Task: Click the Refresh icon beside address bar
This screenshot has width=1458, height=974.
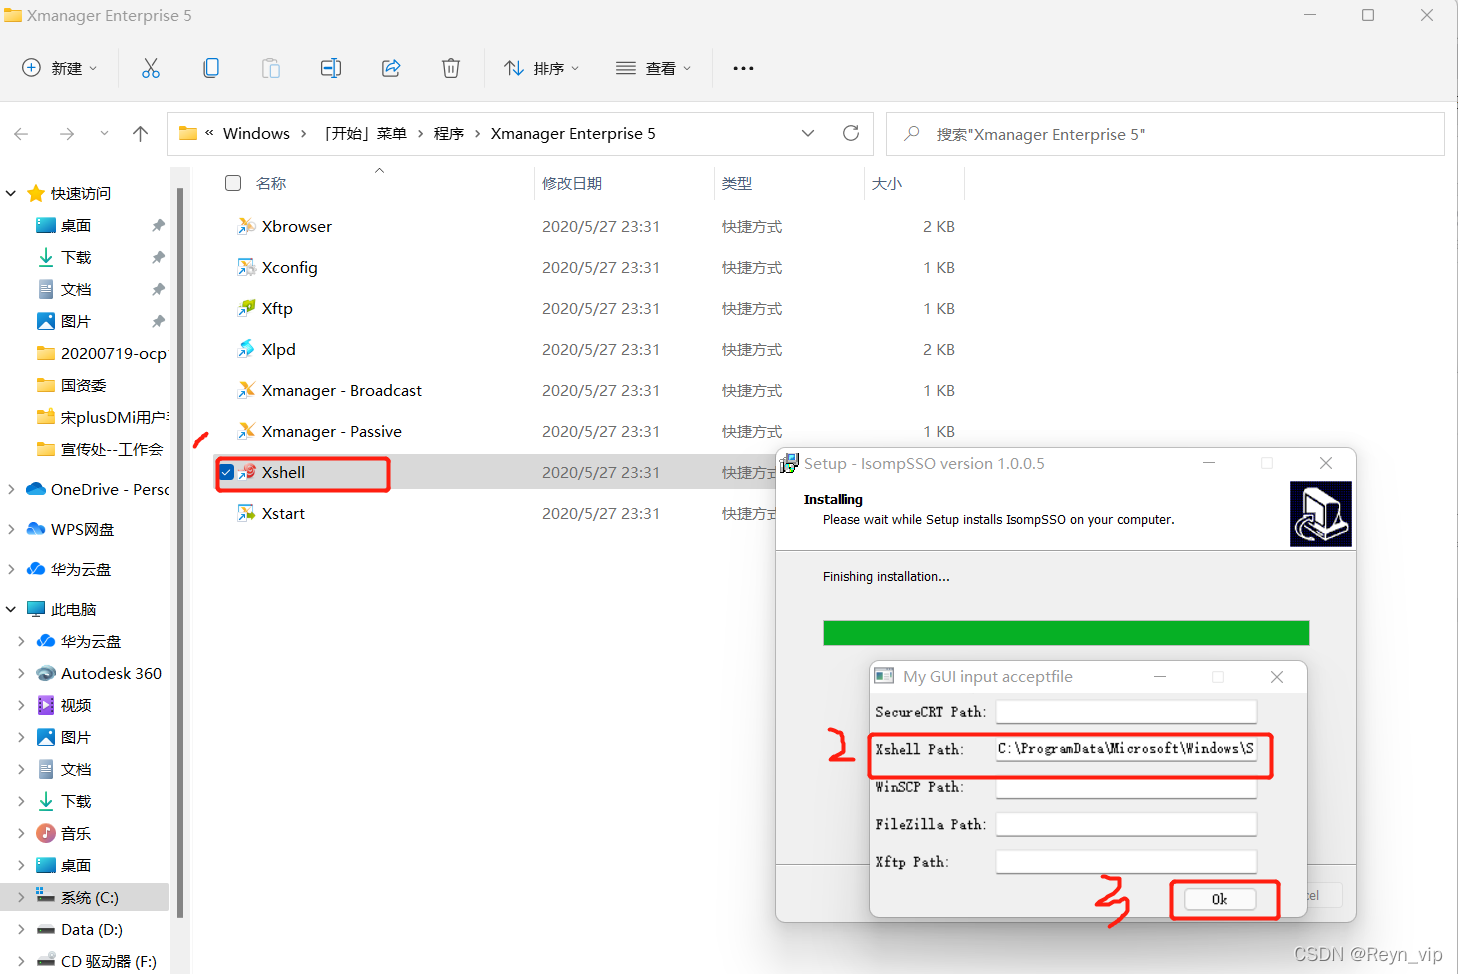Action: tap(851, 133)
